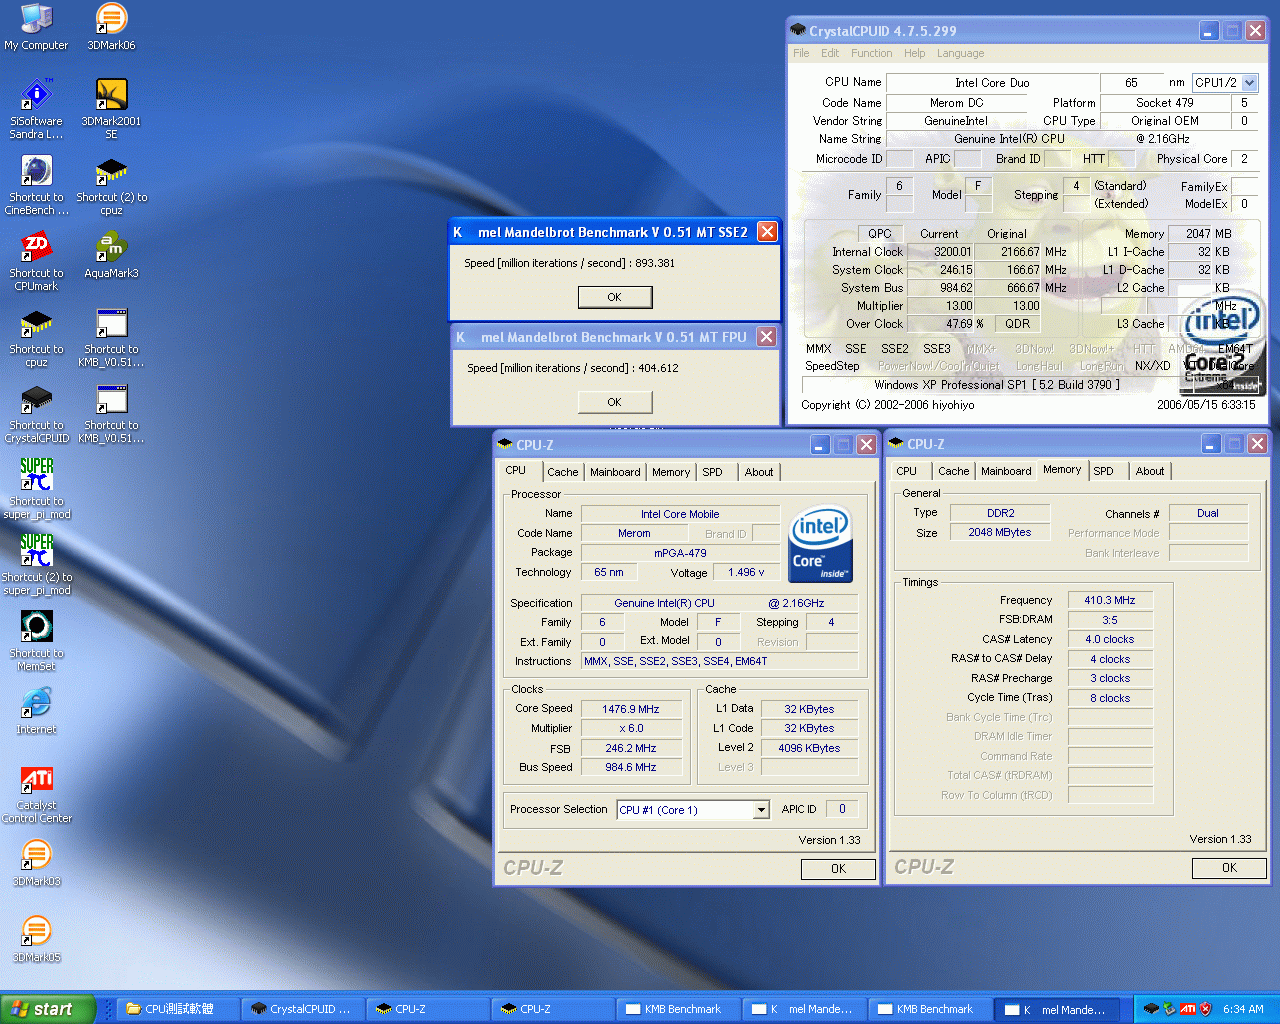Switch to KMB Benchmark via the taskbar

click(678, 1009)
